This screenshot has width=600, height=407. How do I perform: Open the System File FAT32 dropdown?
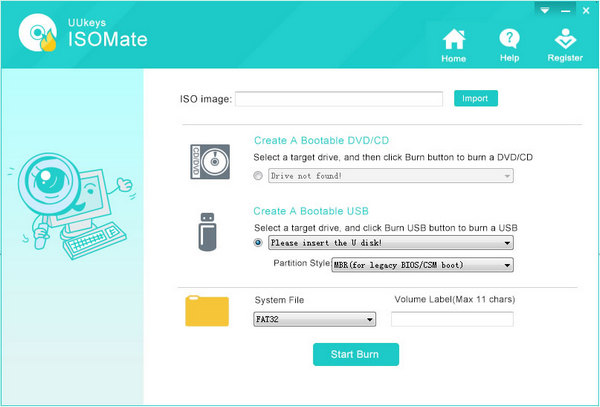pyautogui.click(x=315, y=319)
